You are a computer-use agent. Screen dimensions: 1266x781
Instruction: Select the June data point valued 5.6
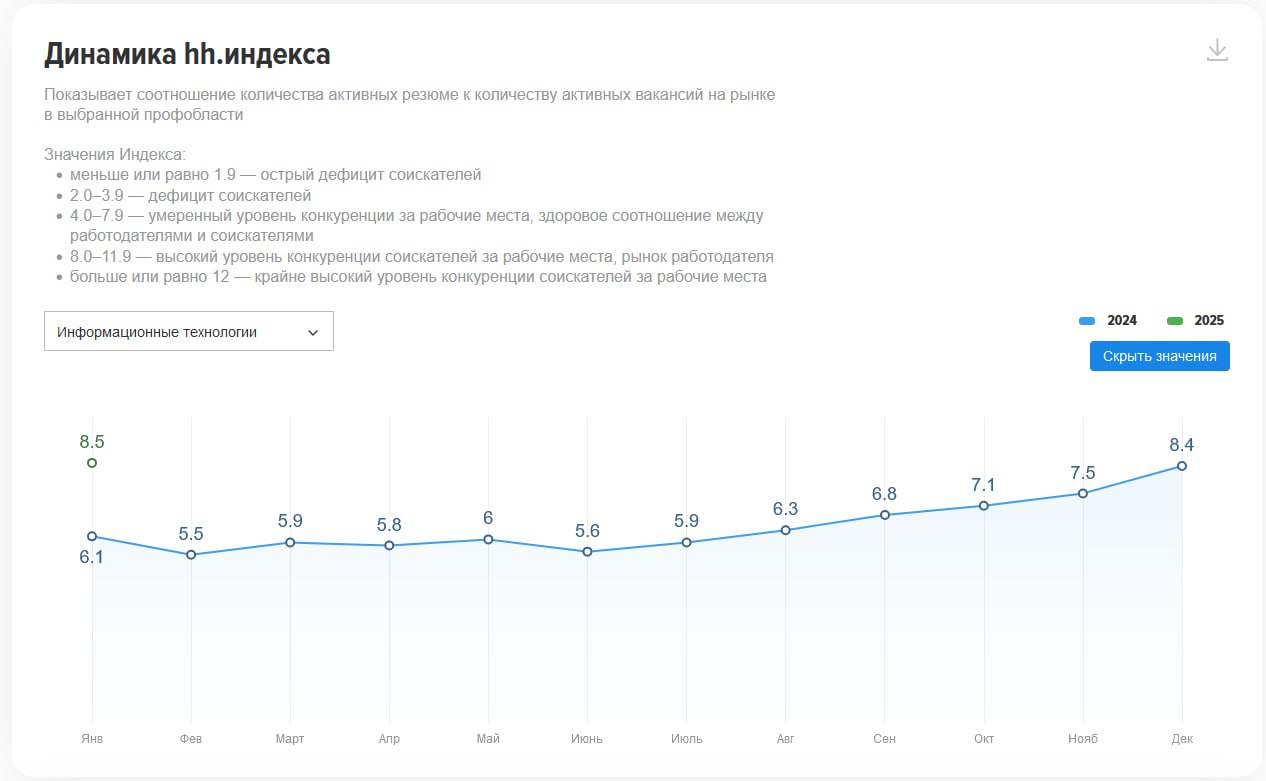click(x=587, y=552)
